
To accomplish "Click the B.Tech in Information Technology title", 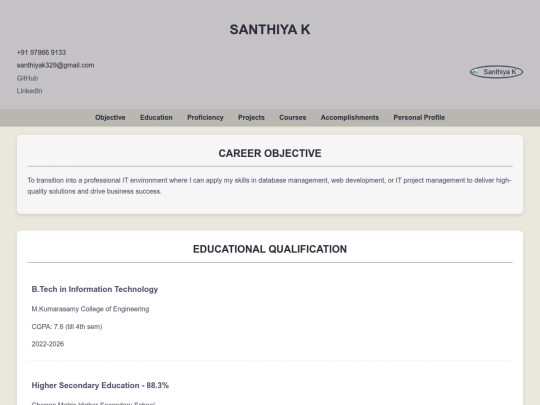I will 95,289.
